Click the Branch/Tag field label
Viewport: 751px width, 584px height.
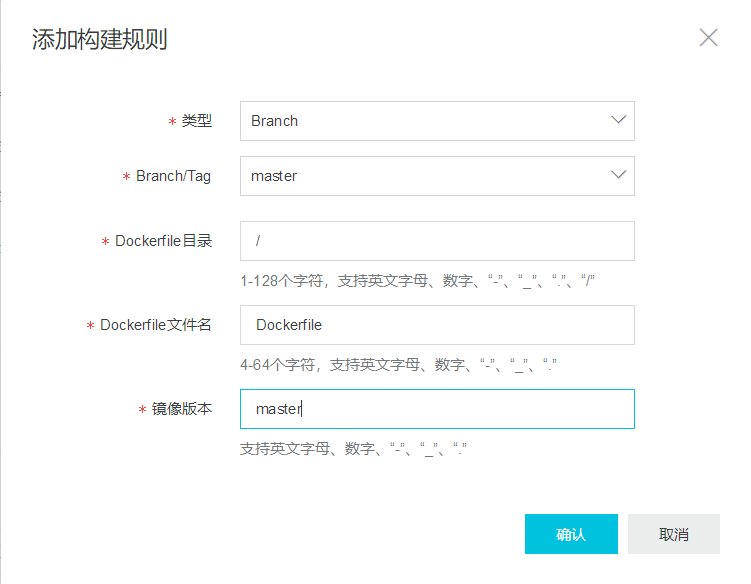tap(173, 176)
